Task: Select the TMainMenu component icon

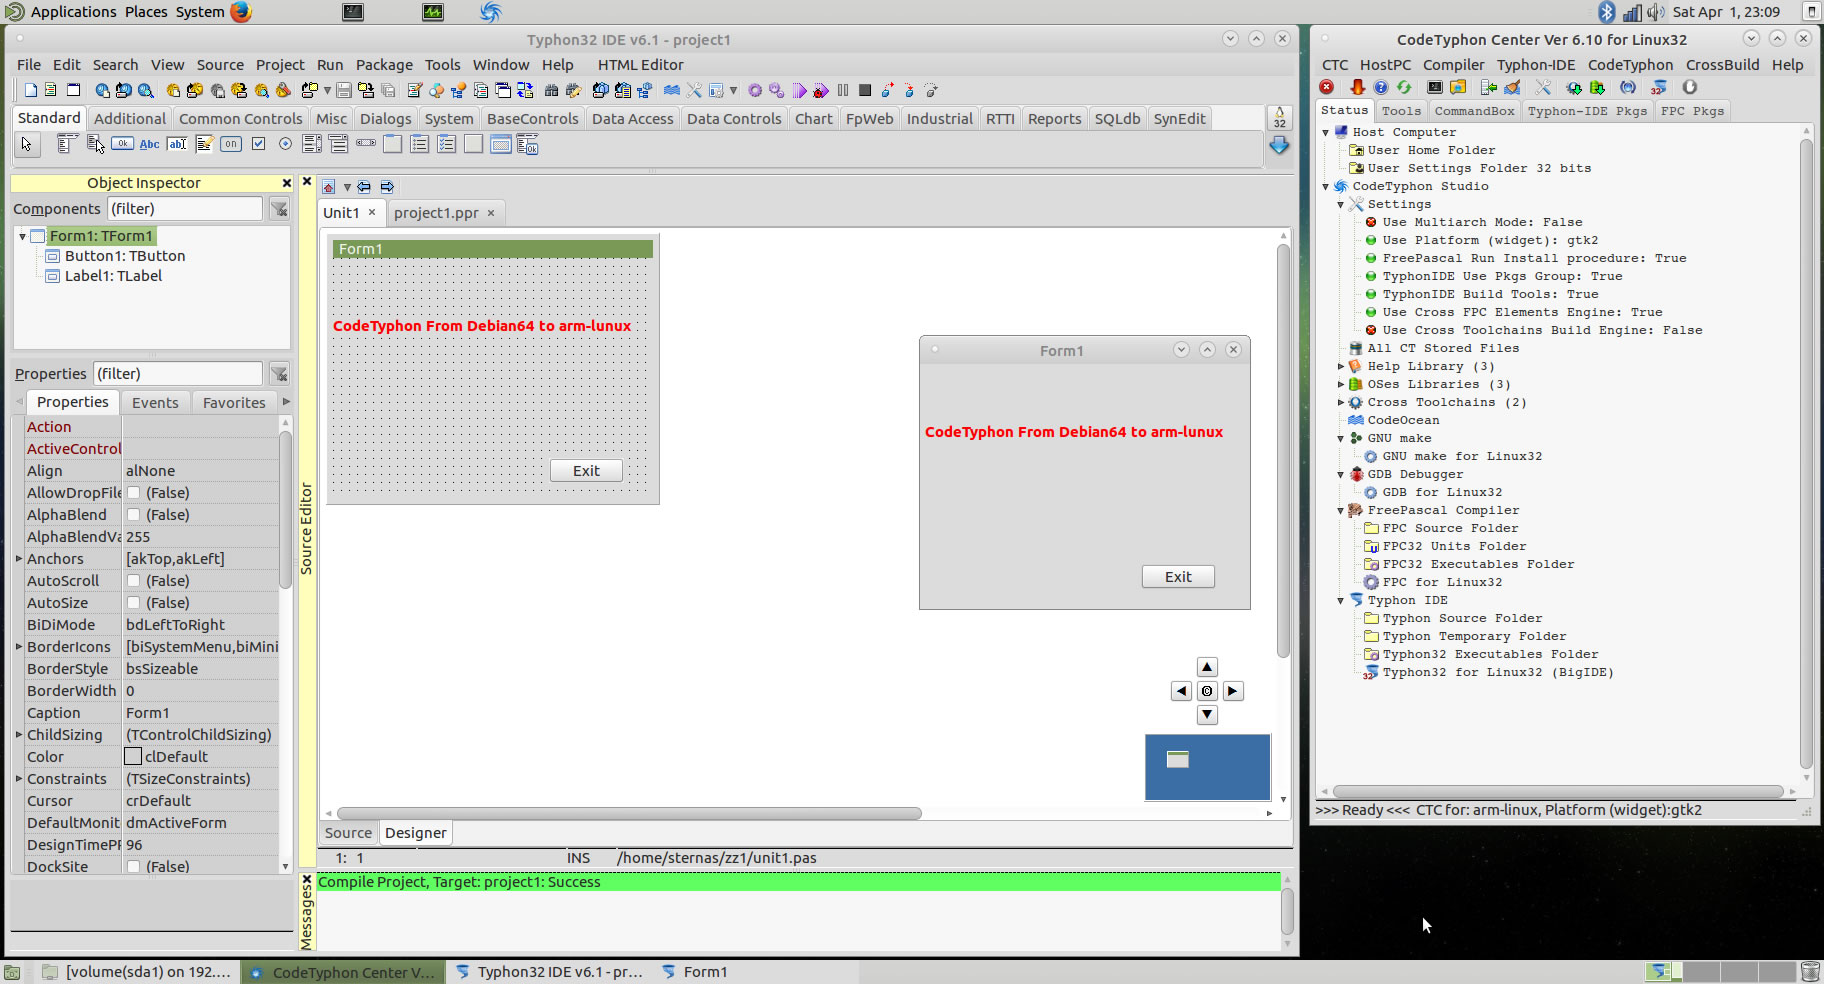Action: [x=67, y=143]
